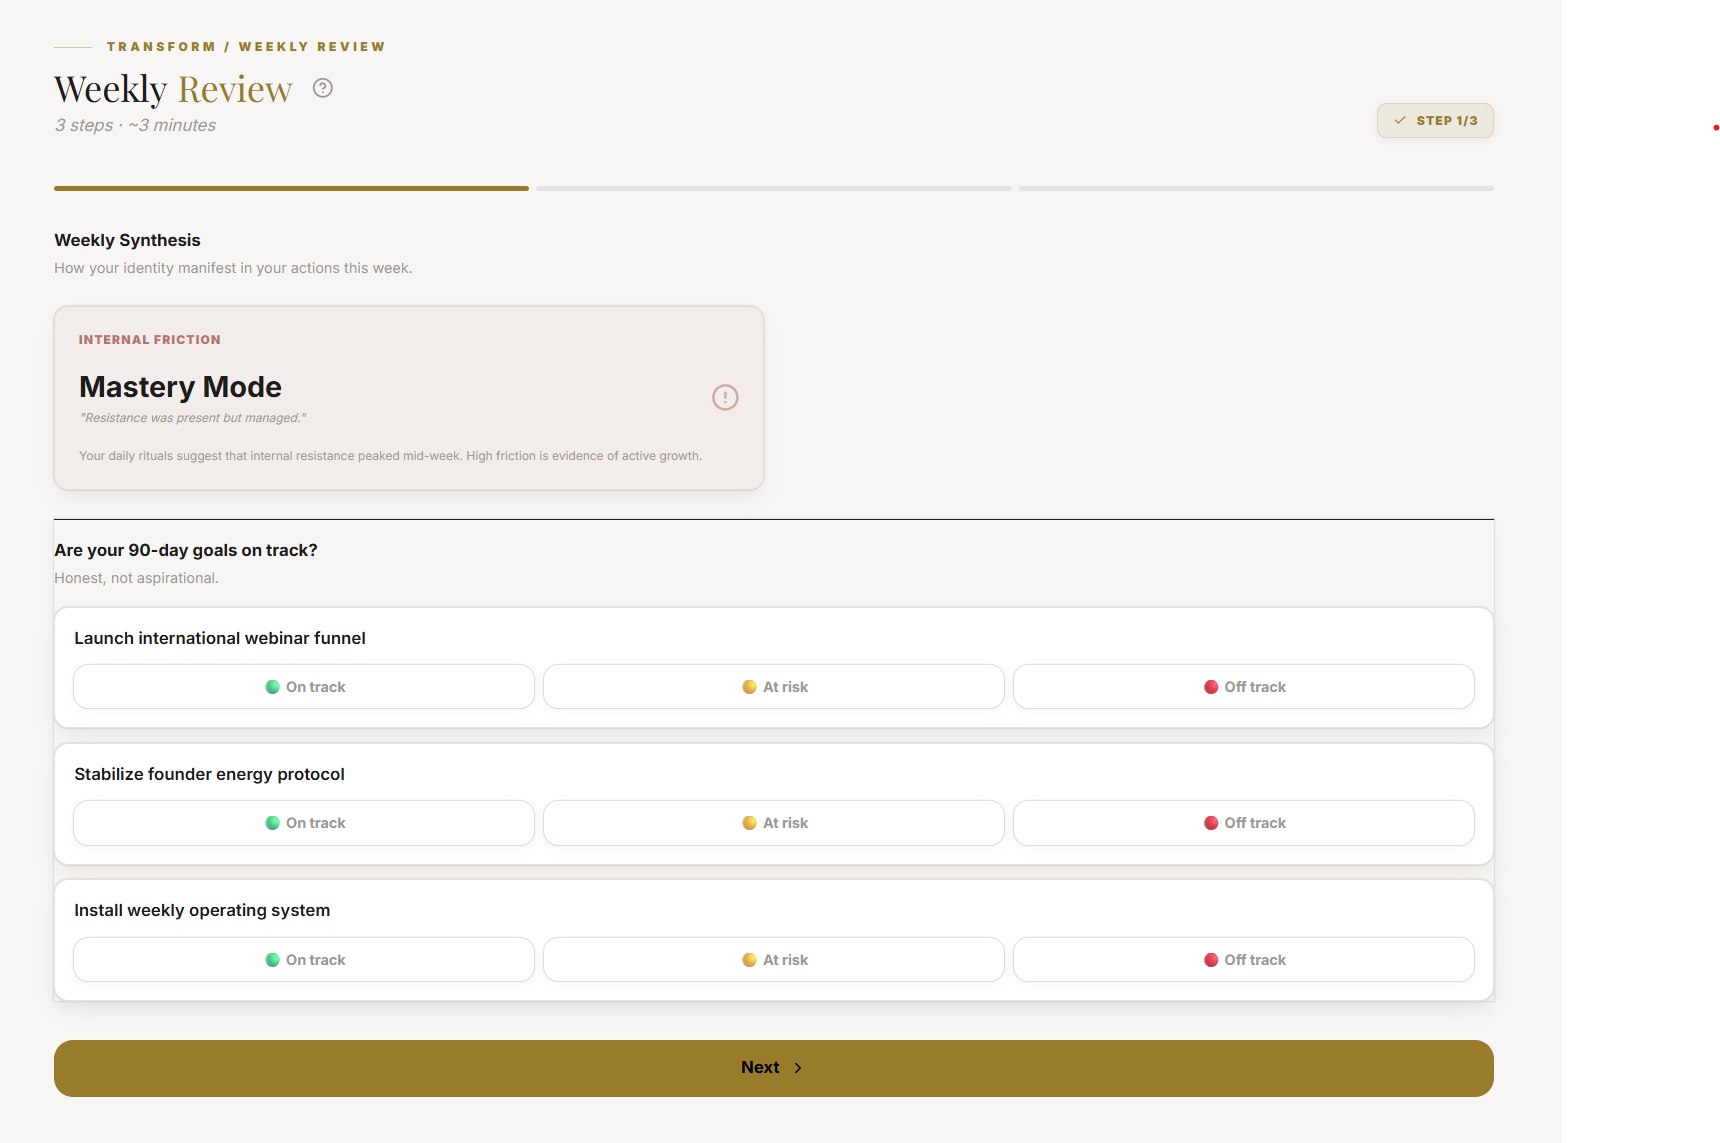Mark webinar funnel goal as Off track
This screenshot has width=1720, height=1143.
click(x=1244, y=687)
